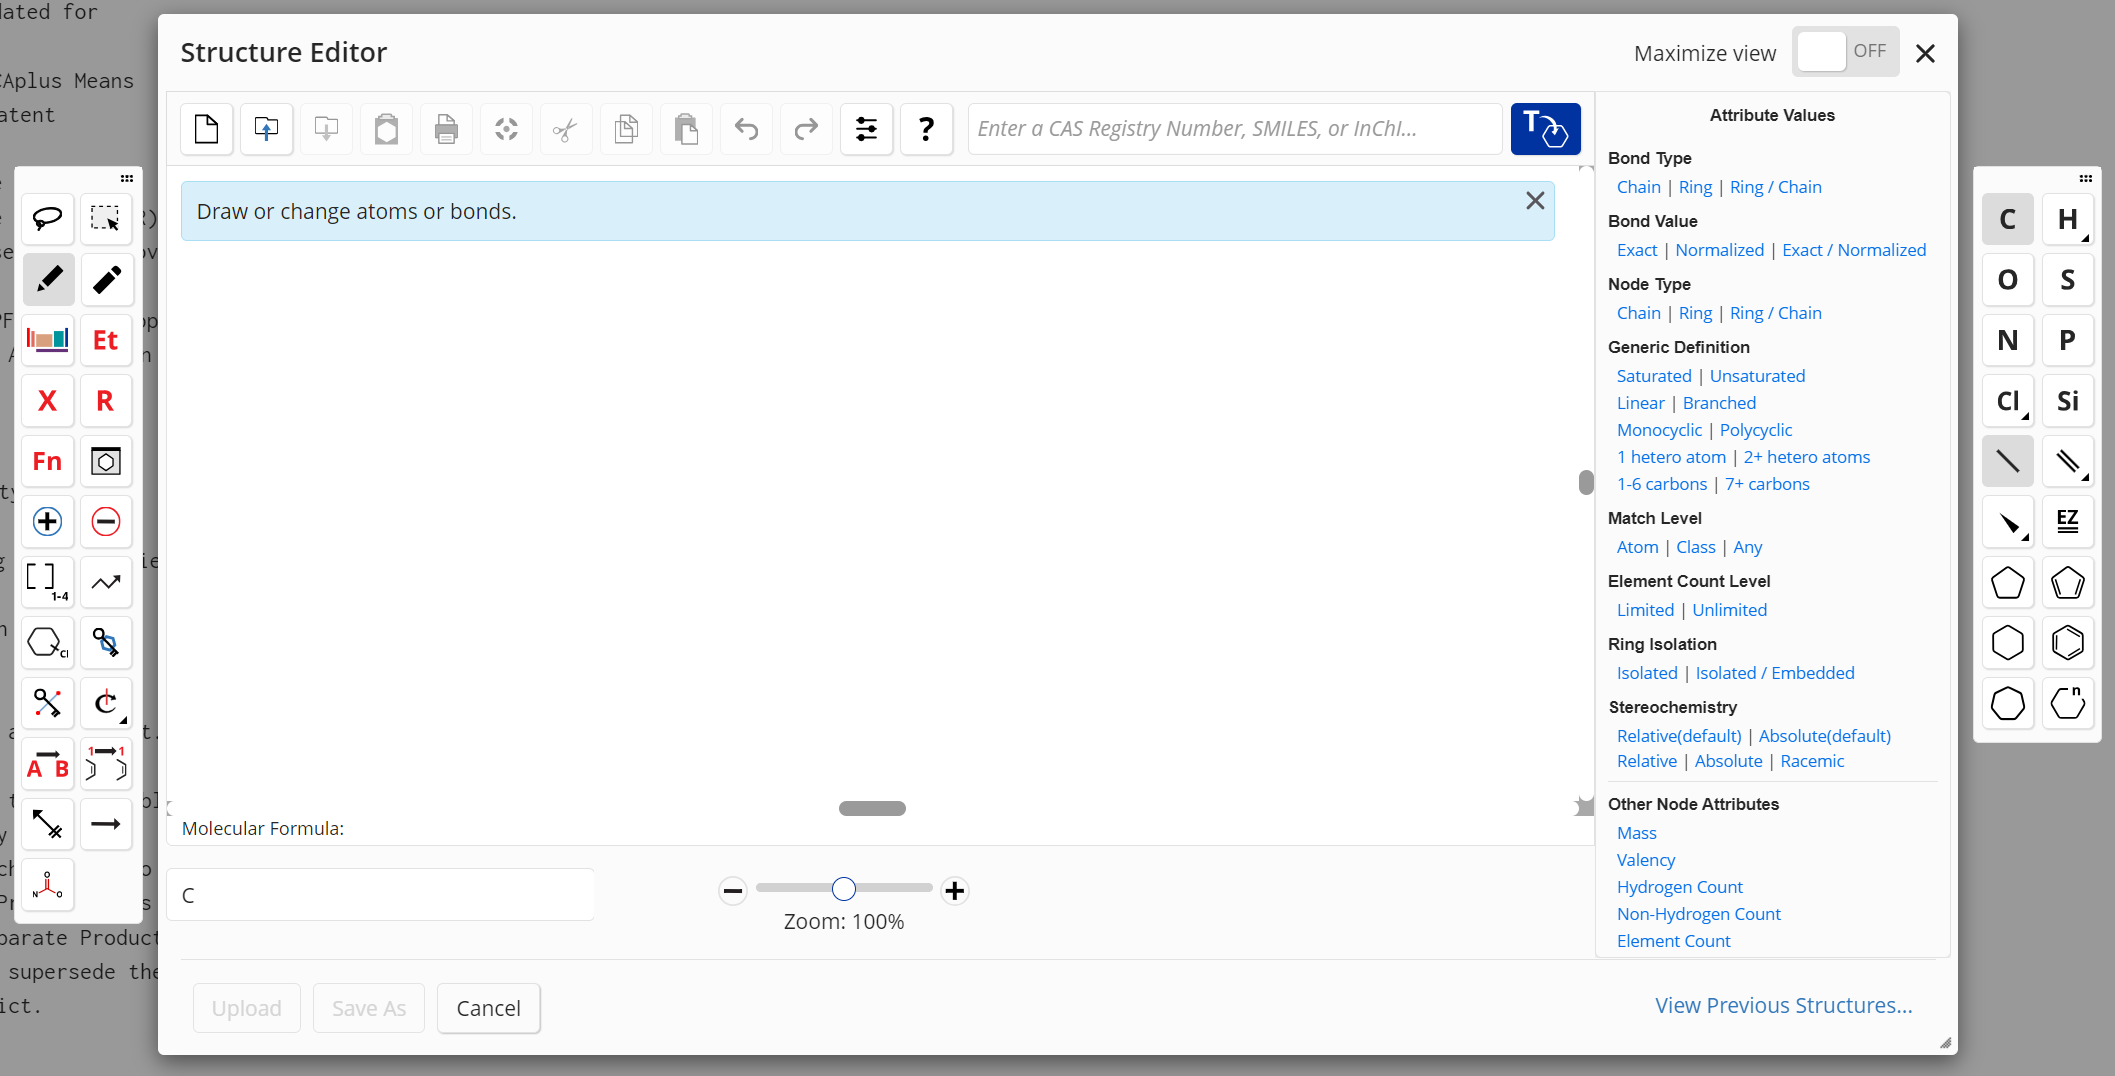Select the Nitrogen atom button
The width and height of the screenshot is (2115, 1076).
click(2008, 340)
